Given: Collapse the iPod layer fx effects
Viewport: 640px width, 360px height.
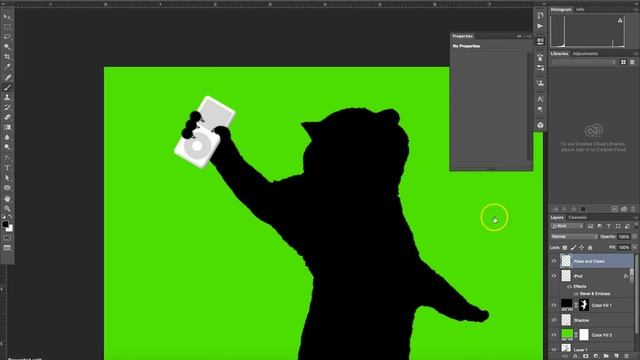Looking at the screenshot, I should coord(631,276).
